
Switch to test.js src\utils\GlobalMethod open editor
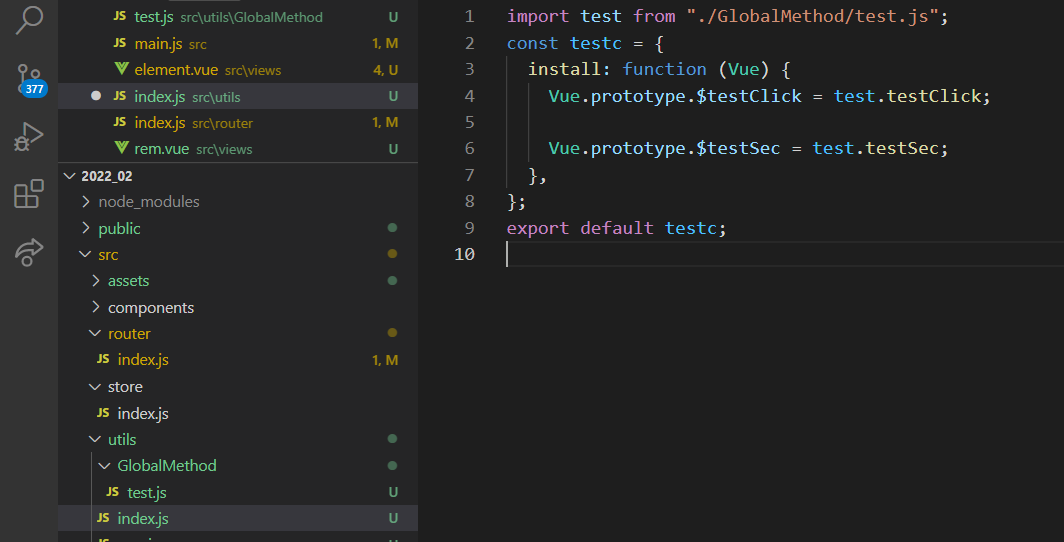(x=154, y=17)
